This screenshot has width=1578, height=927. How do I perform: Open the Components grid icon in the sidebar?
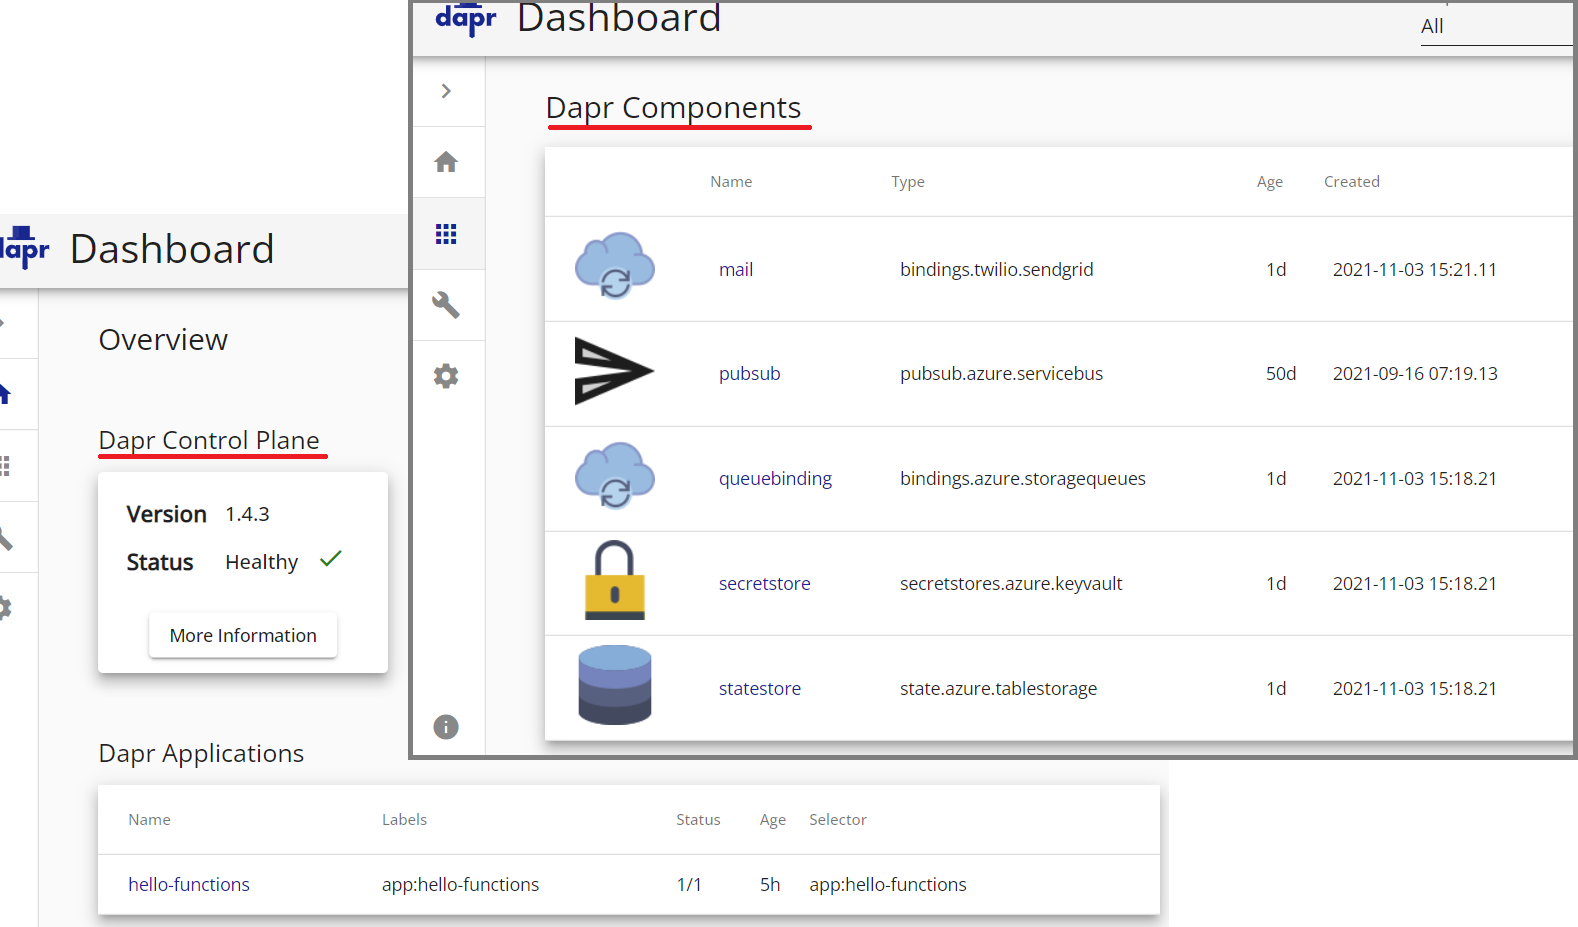coord(446,234)
